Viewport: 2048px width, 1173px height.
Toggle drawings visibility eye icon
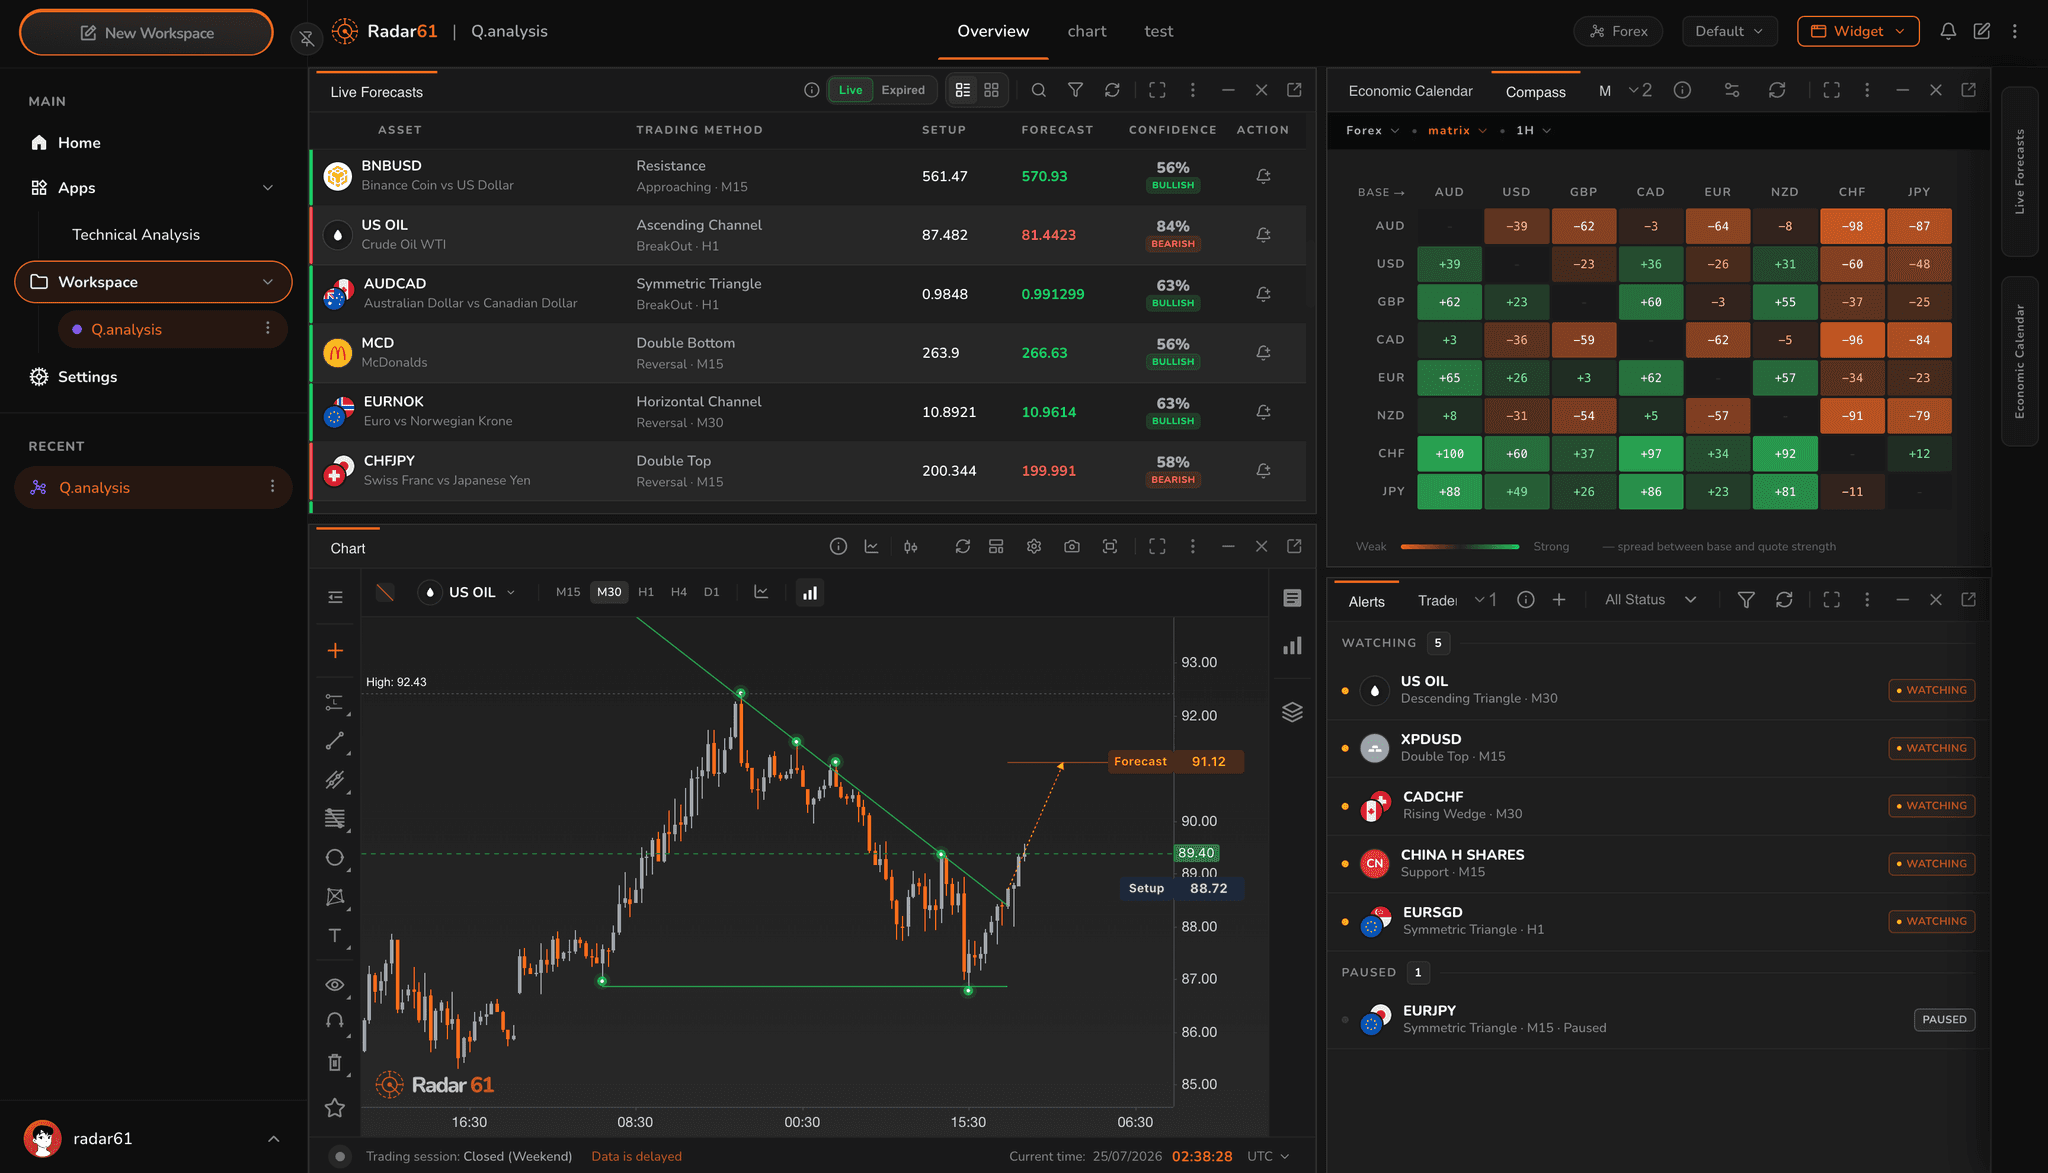click(x=335, y=985)
